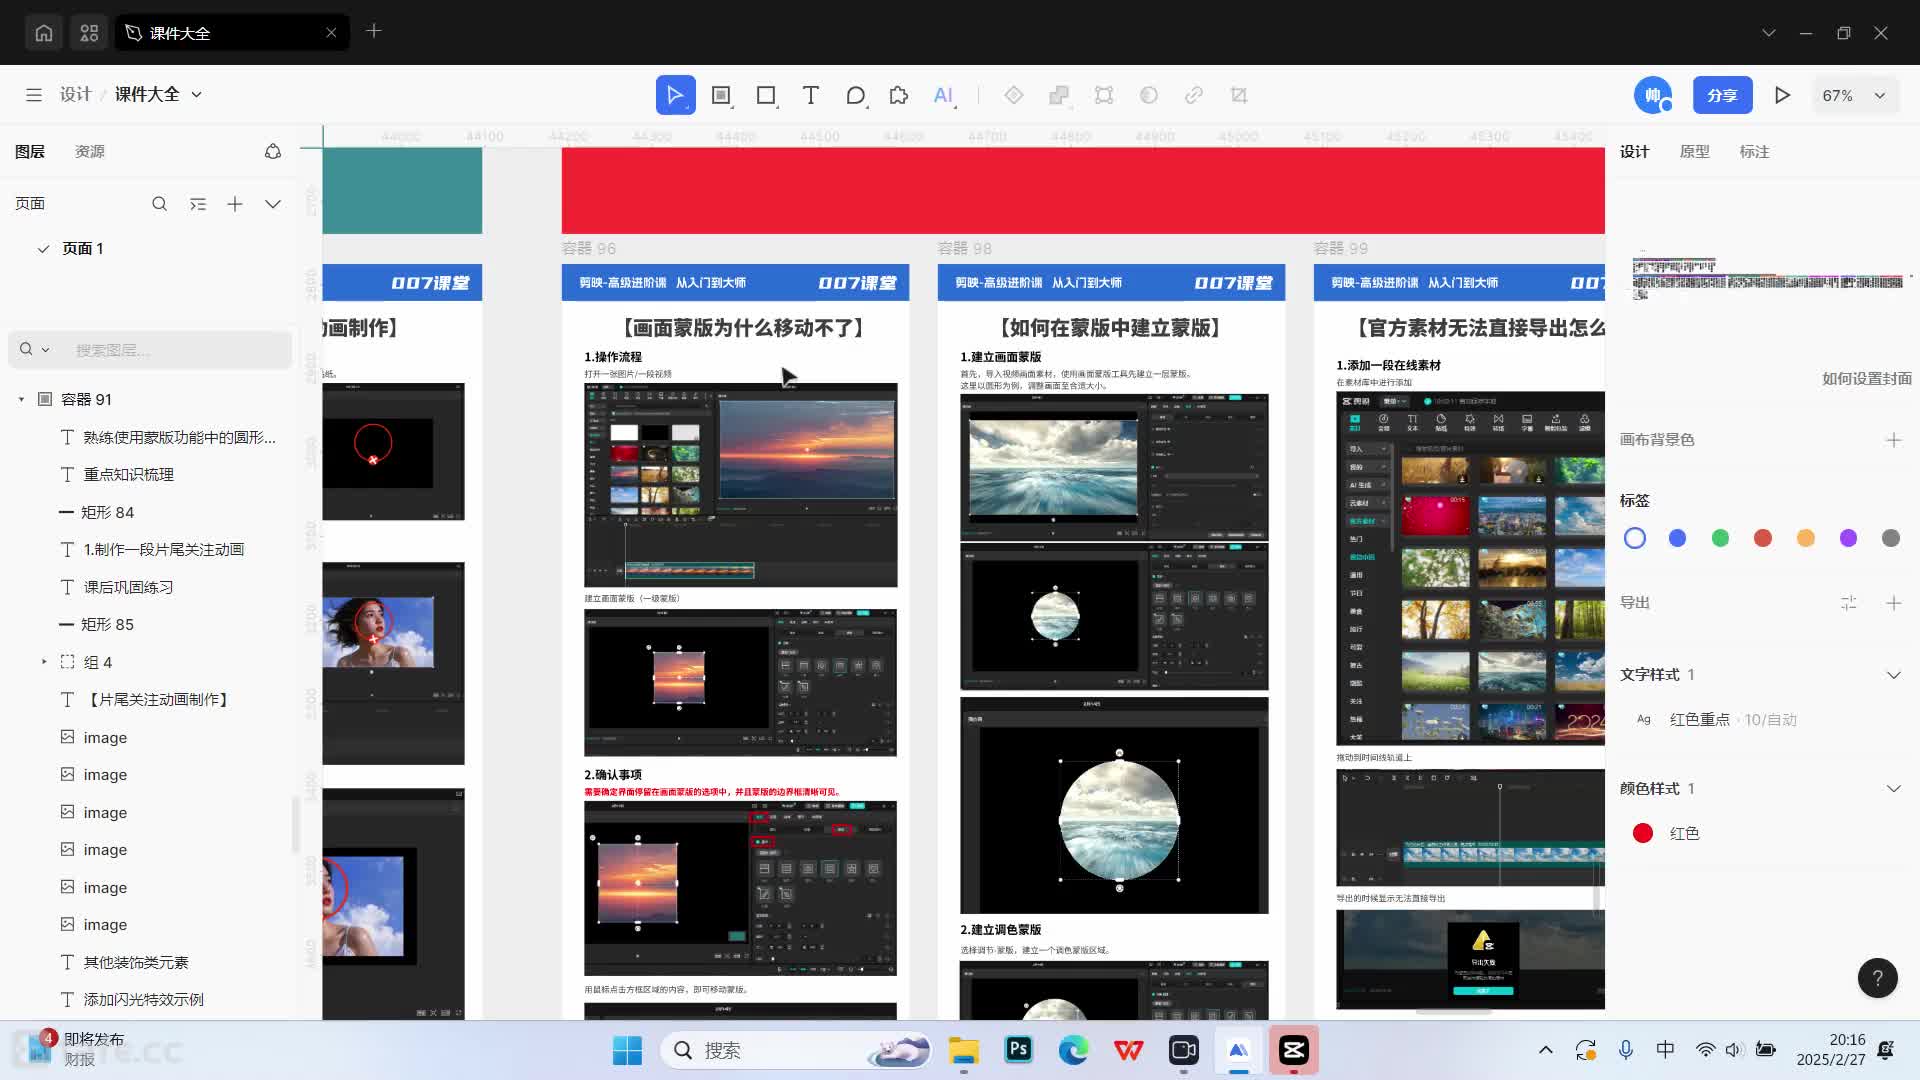Click the bounding-frame transform icon
This screenshot has height=1080, width=1920.
point(1104,95)
